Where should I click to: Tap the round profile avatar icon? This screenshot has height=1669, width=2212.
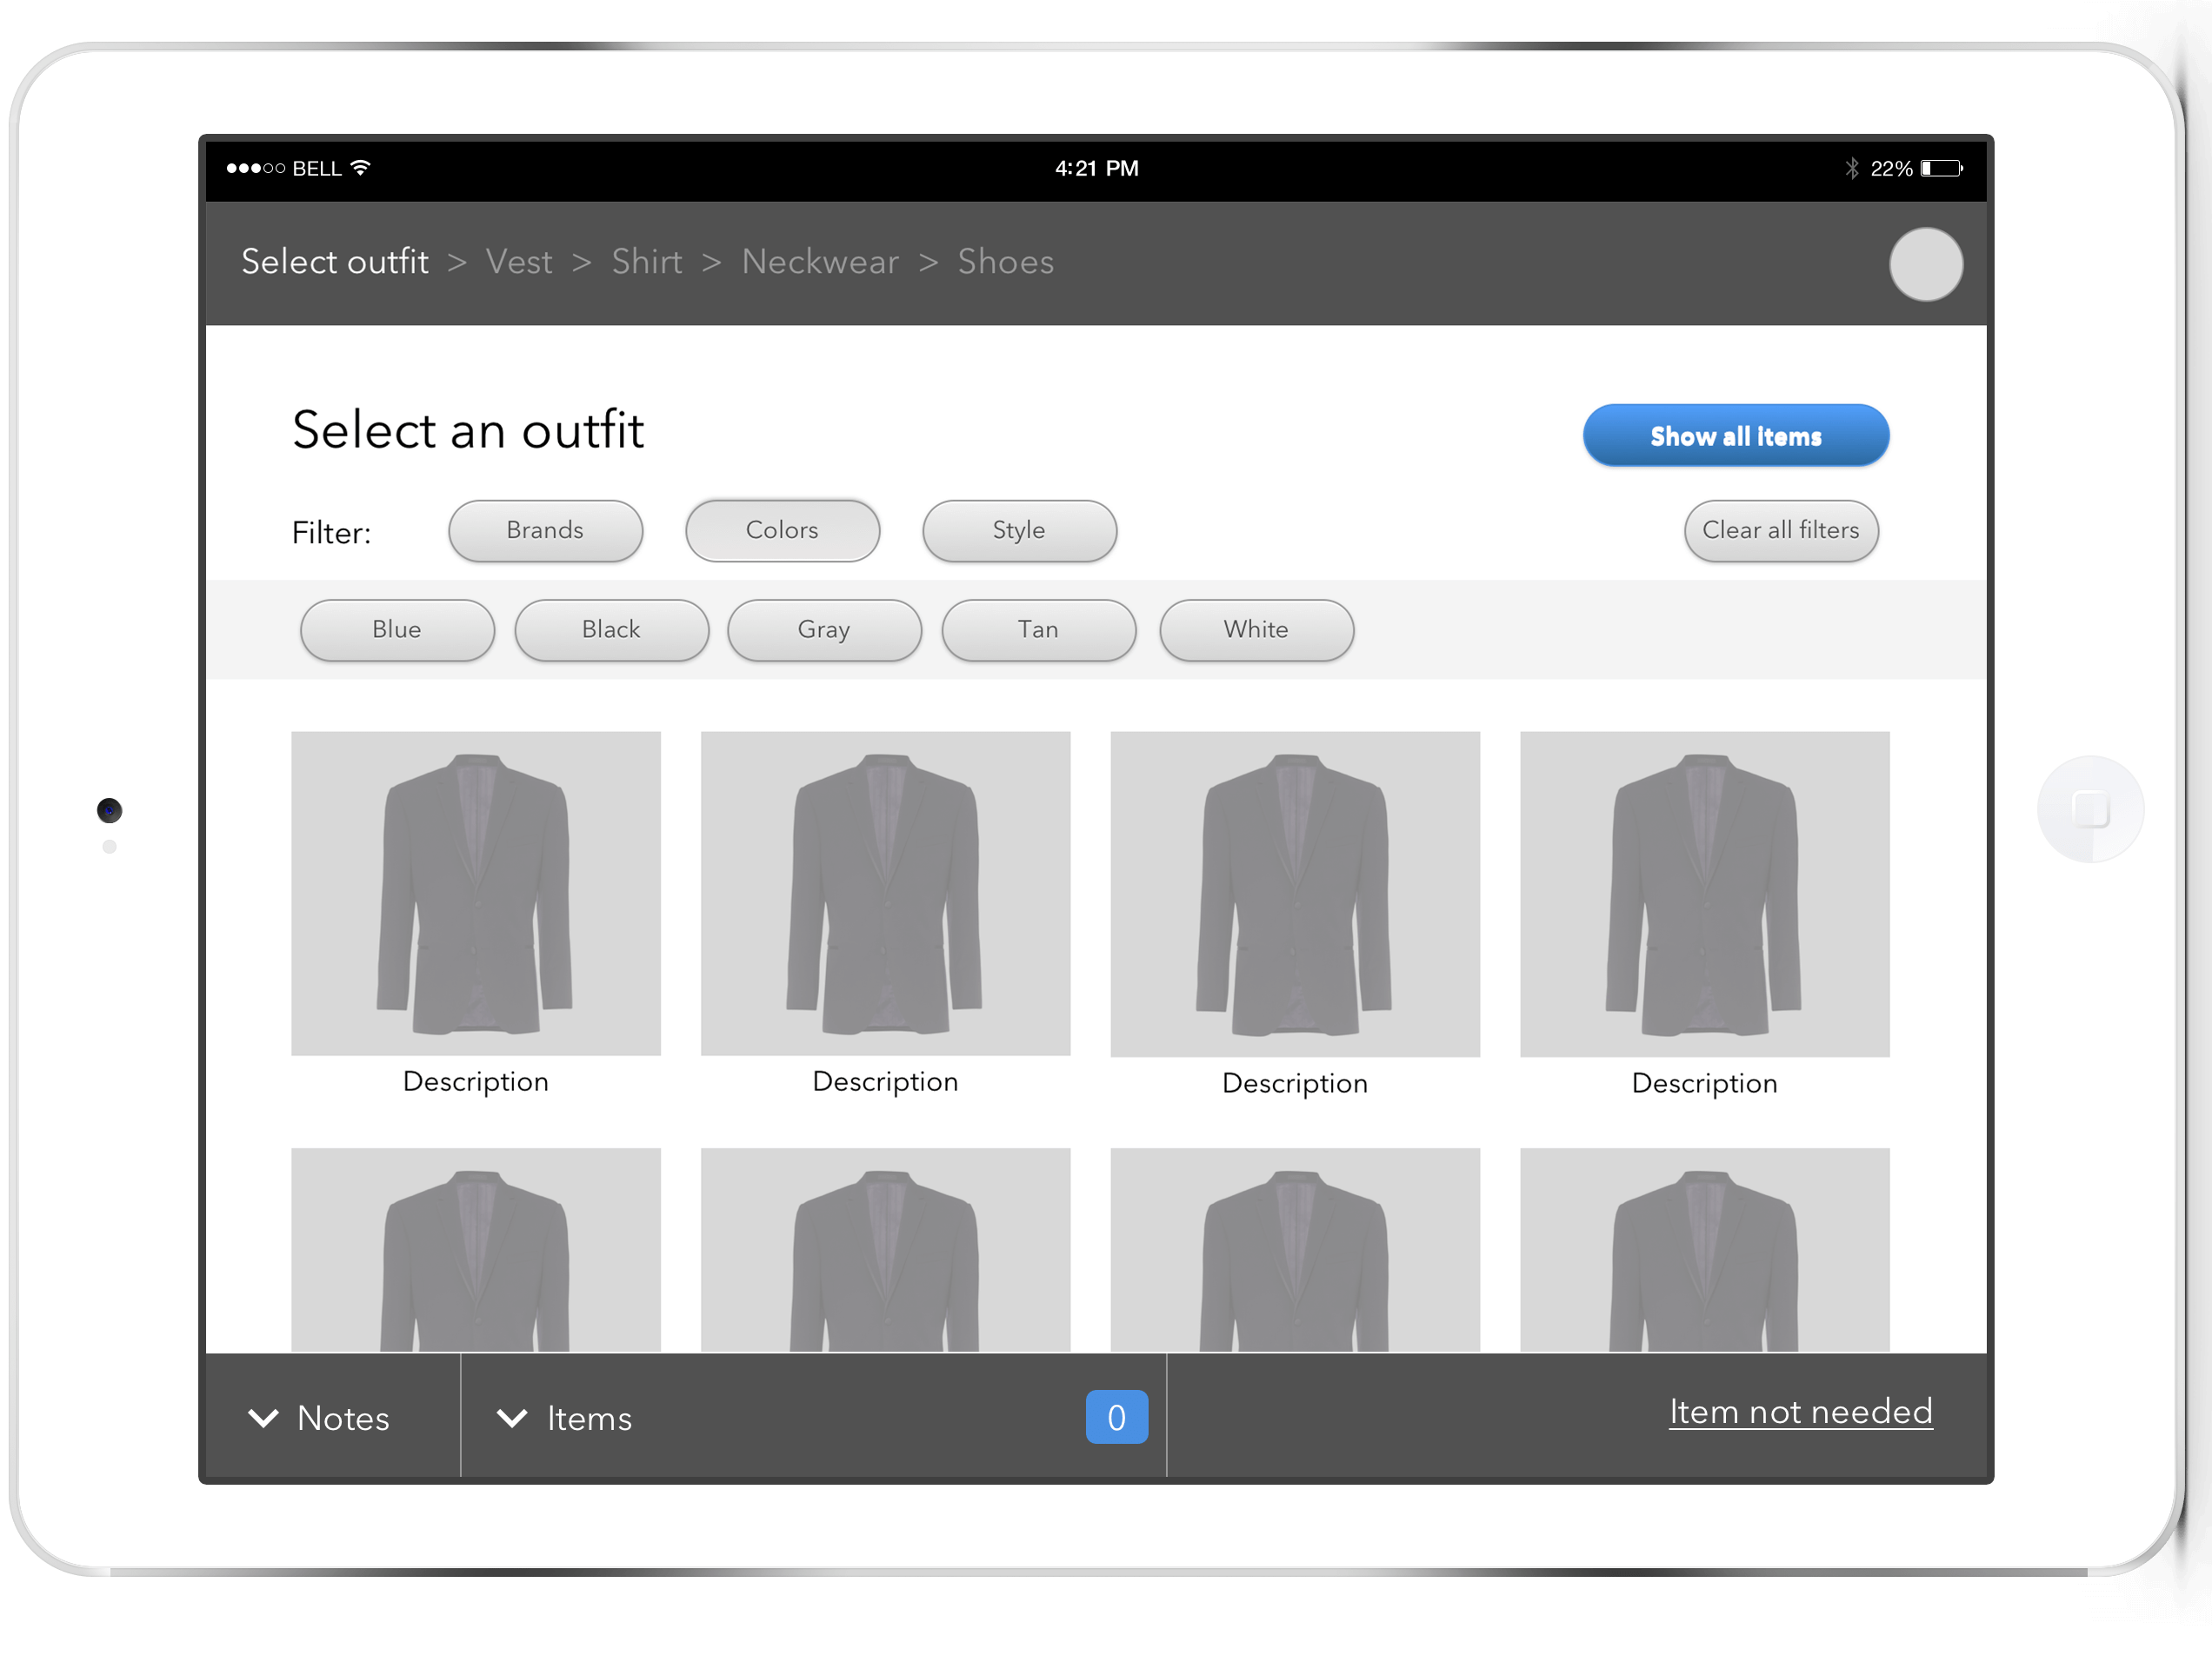click(1925, 264)
